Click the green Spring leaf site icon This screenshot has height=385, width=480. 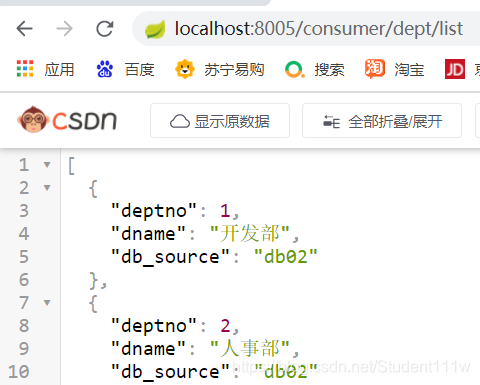pyautogui.click(x=155, y=29)
